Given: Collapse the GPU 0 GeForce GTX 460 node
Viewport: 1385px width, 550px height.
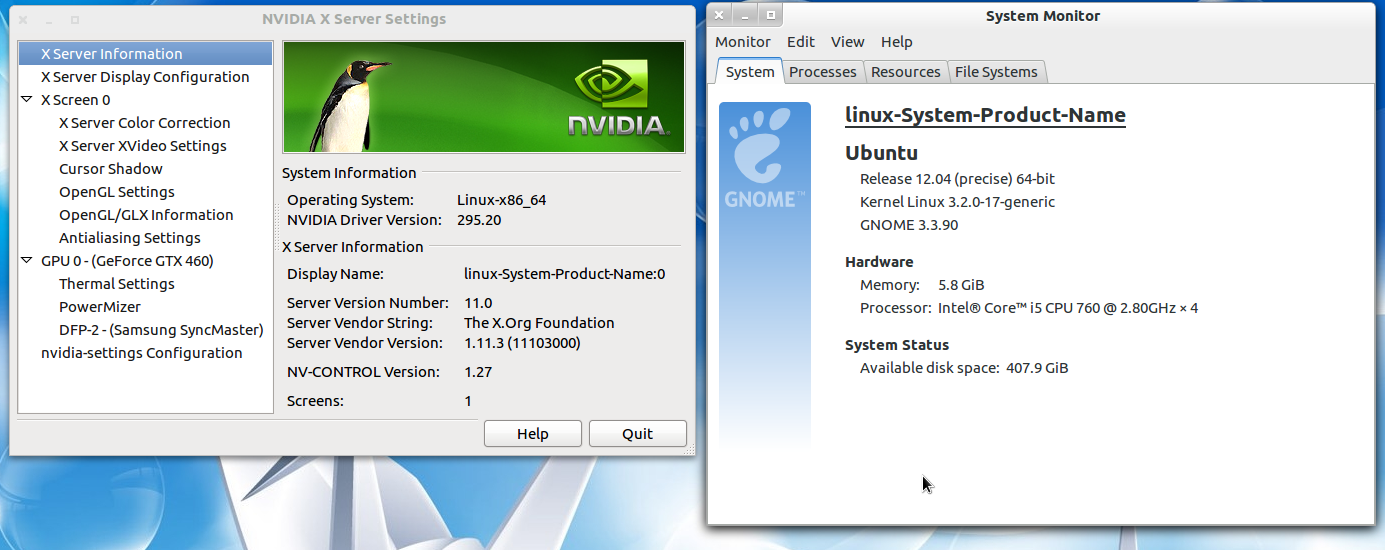Looking at the screenshot, I should (27, 261).
